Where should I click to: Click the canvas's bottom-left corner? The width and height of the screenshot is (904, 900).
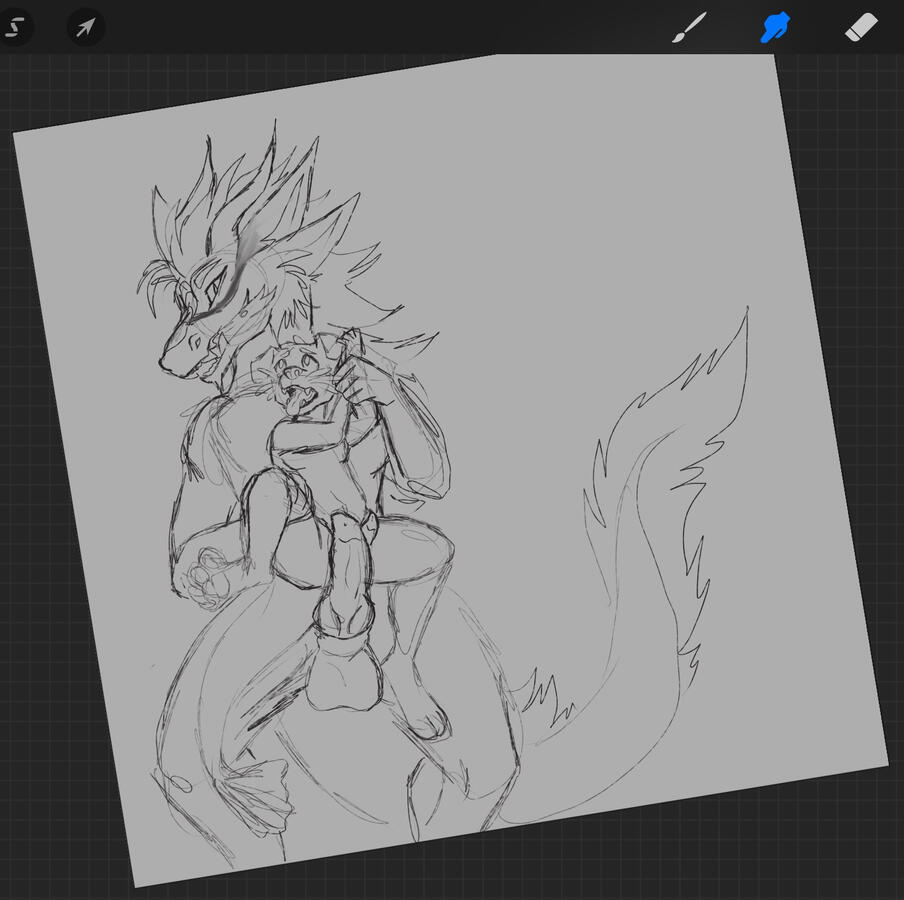(136, 883)
